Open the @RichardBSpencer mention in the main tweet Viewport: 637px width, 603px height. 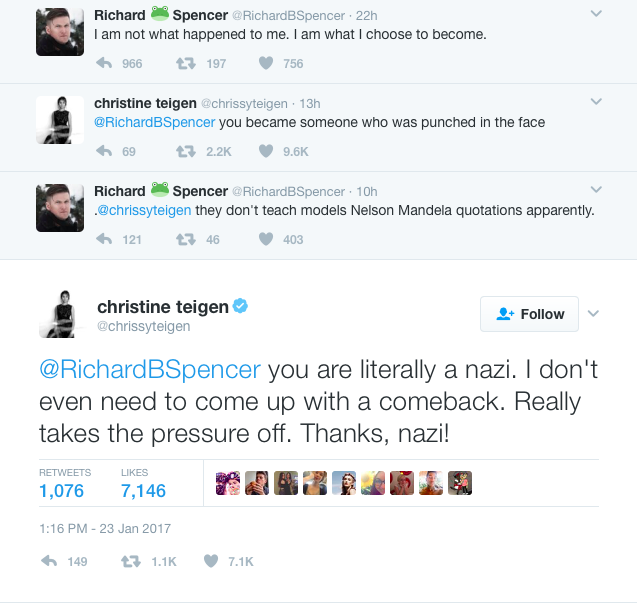click(151, 370)
